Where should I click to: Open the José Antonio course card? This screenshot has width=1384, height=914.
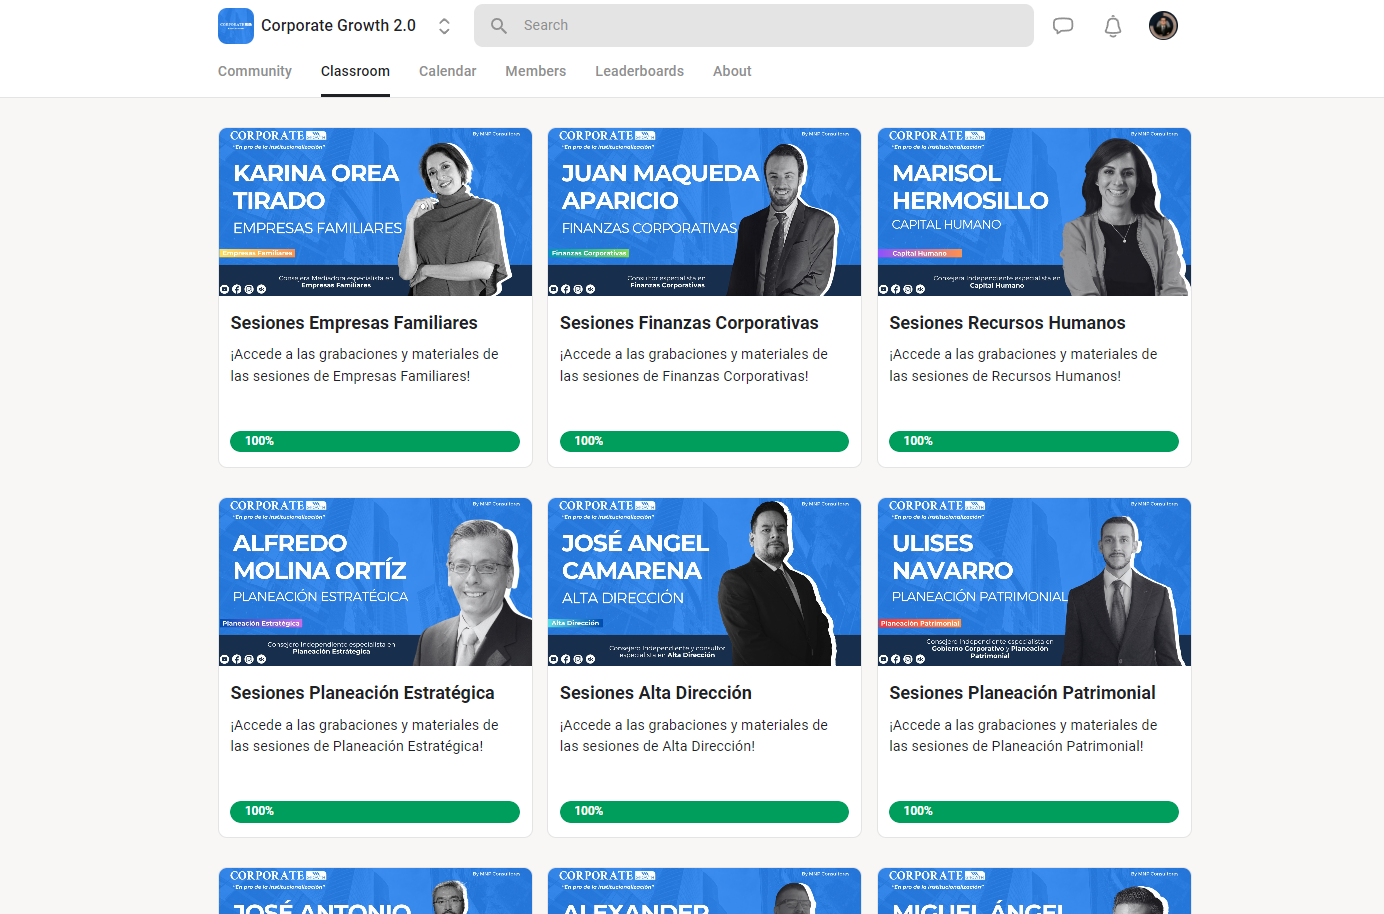[375, 891]
